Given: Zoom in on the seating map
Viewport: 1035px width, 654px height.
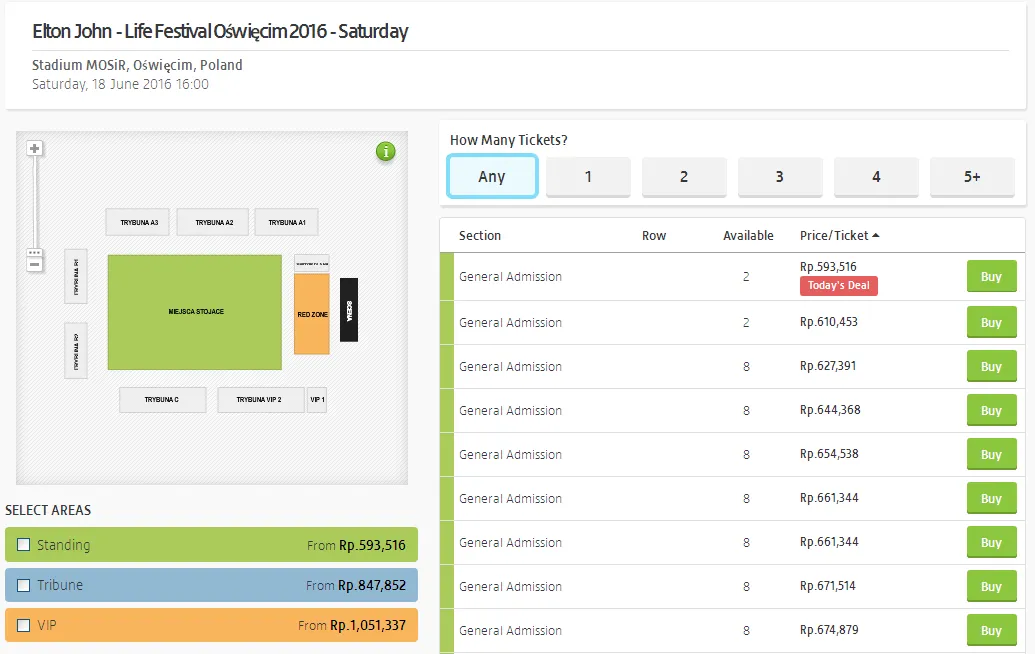Looking at the screenshot, I should [34, 148].
